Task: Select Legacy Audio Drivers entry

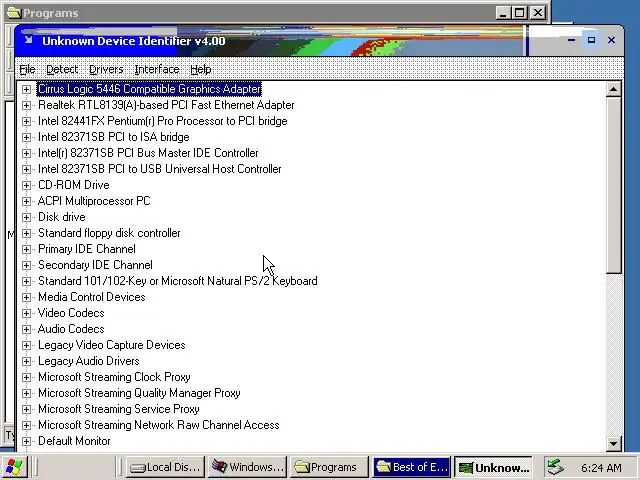Action: 89,361
